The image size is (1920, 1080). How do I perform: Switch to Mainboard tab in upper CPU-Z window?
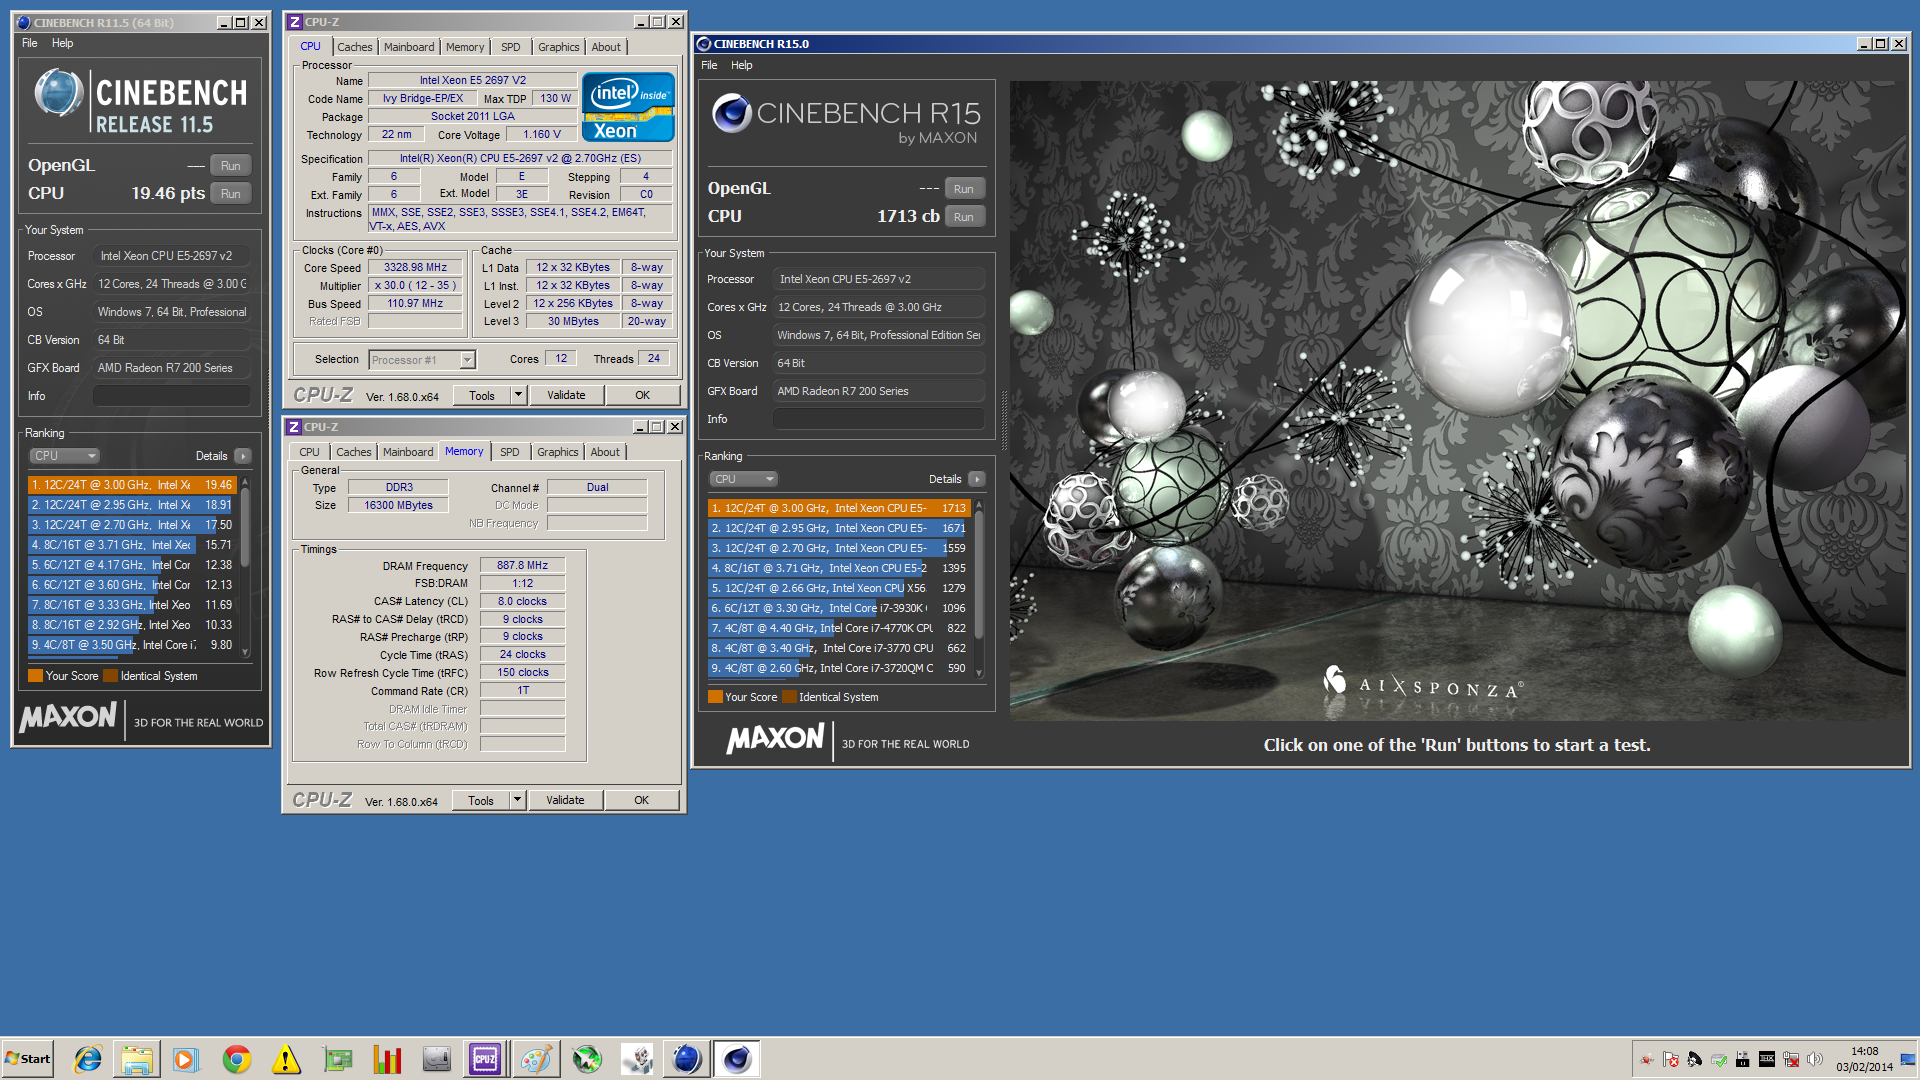[409, 47]
